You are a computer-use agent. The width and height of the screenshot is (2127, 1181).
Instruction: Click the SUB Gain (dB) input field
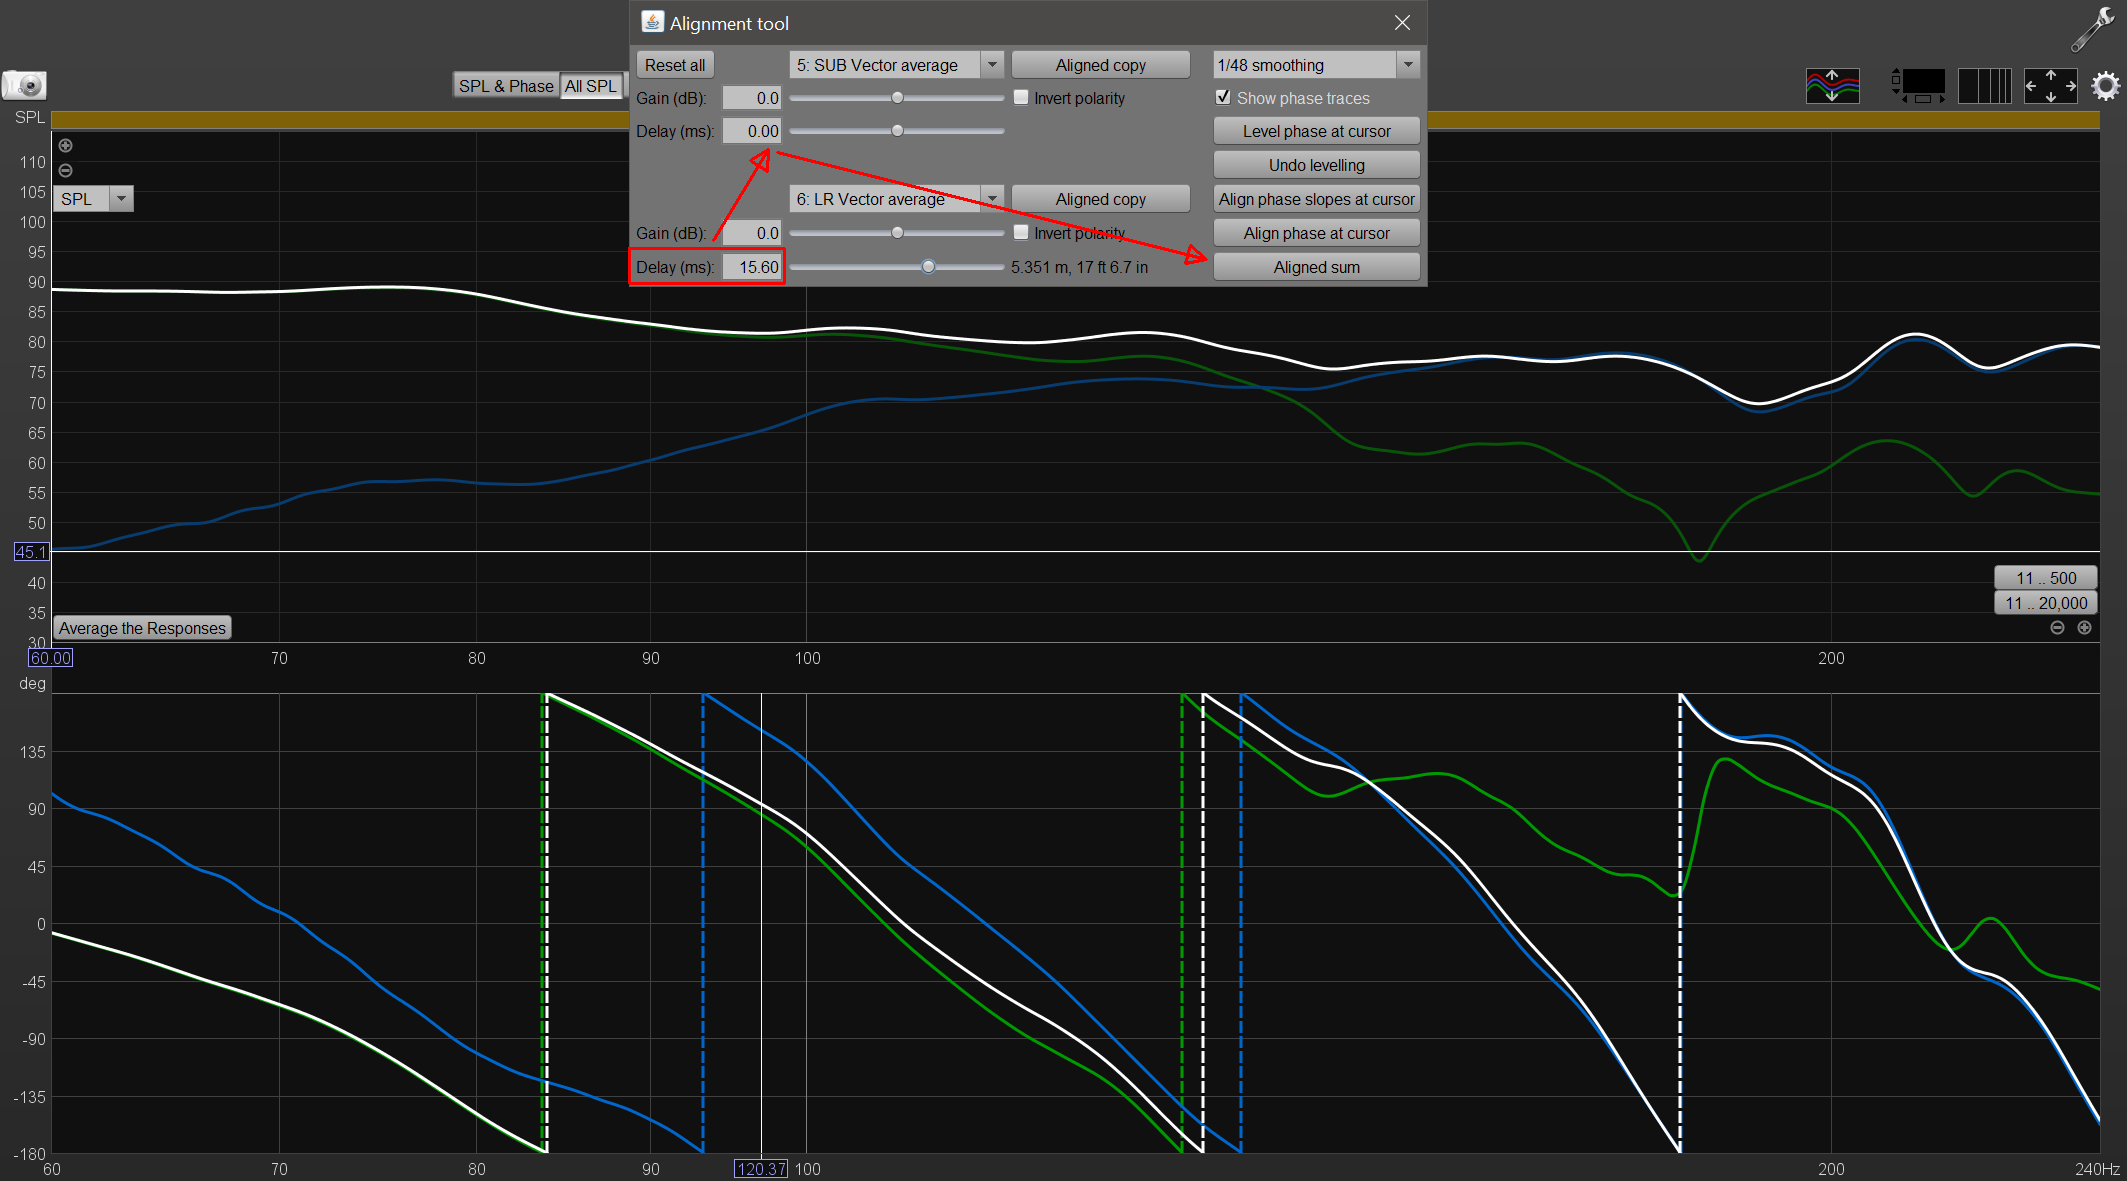pos(752,98)
